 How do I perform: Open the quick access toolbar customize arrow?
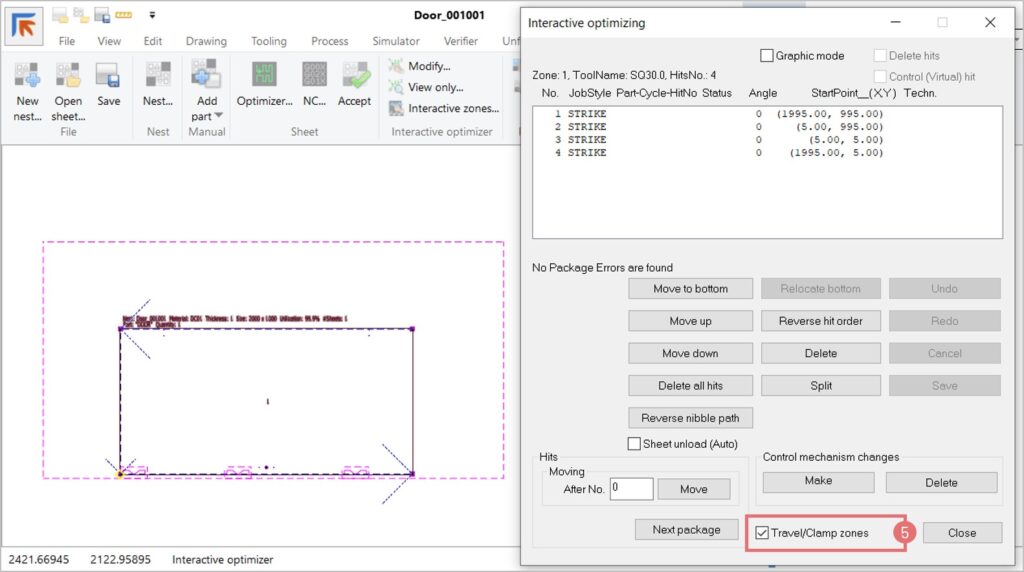[152, 15]
